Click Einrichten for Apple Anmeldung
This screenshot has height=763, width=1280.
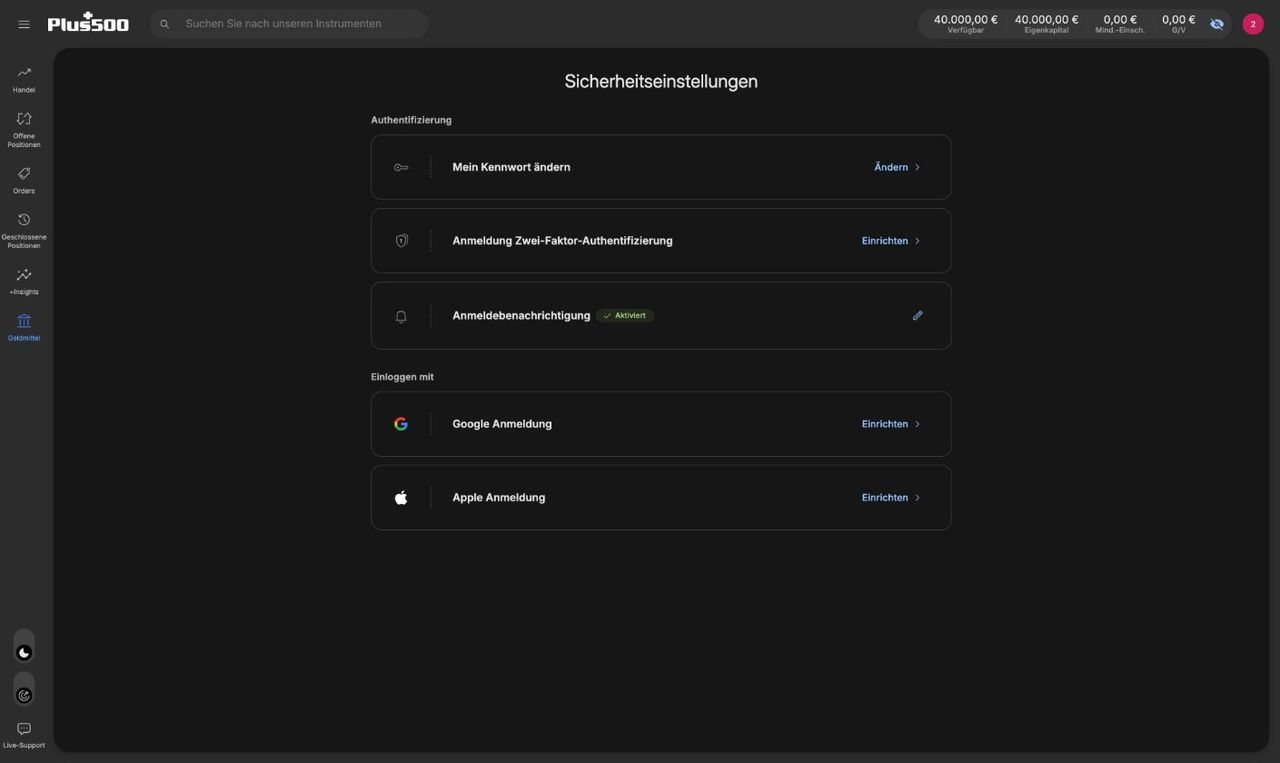pos(885,497)
